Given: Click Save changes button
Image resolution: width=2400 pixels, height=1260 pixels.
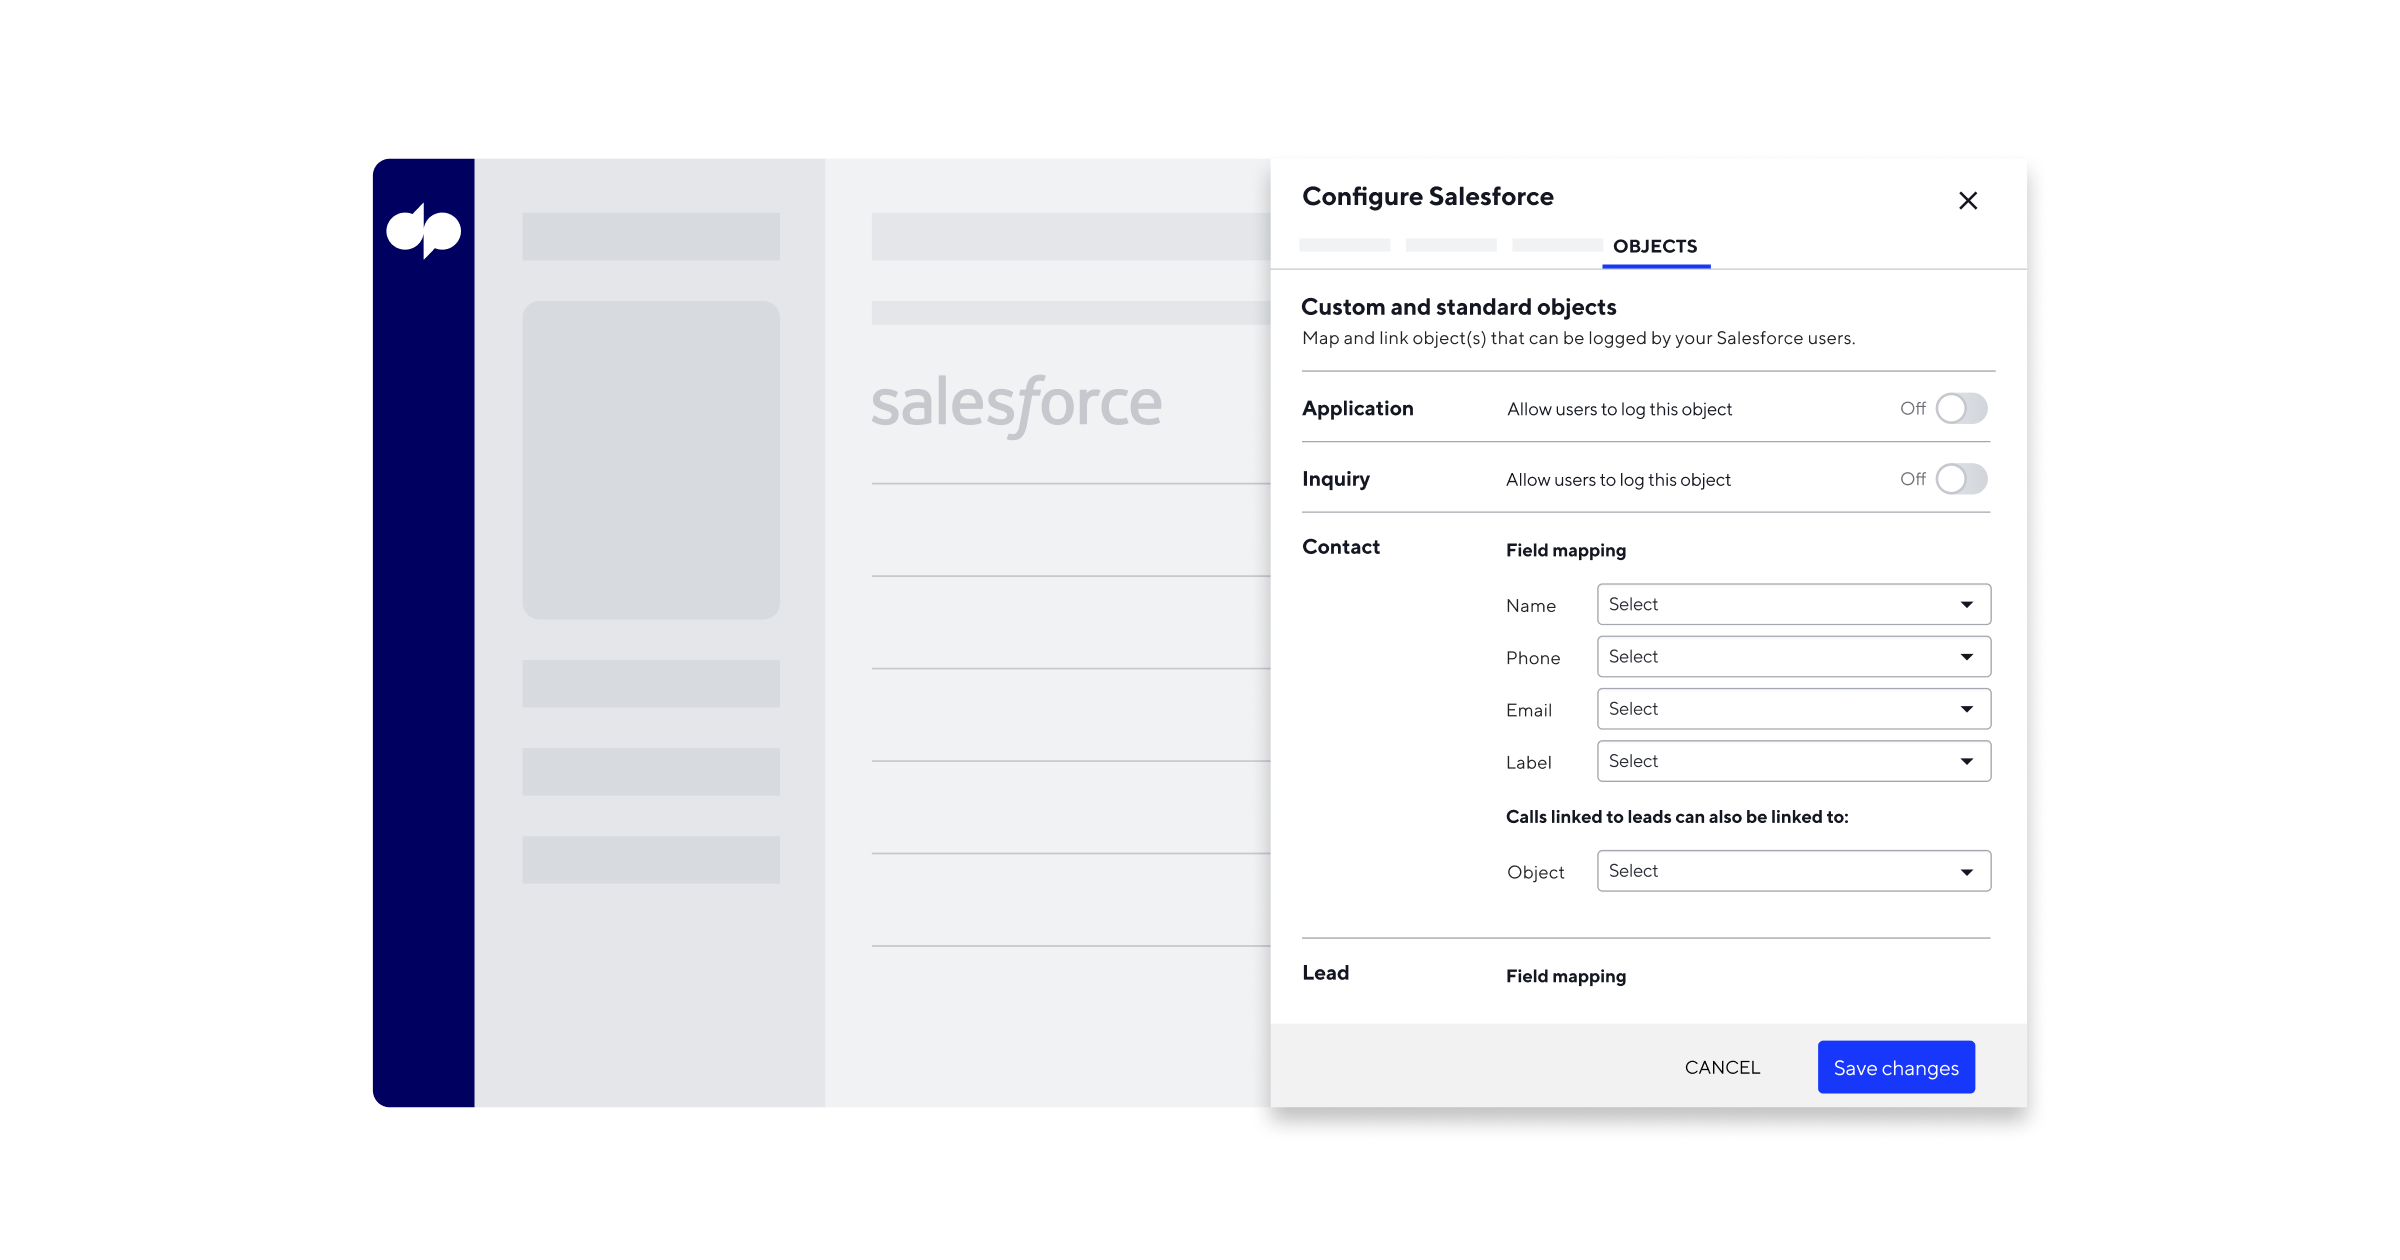Looking at the screenshot, I should click(x=1896, y=1067).
